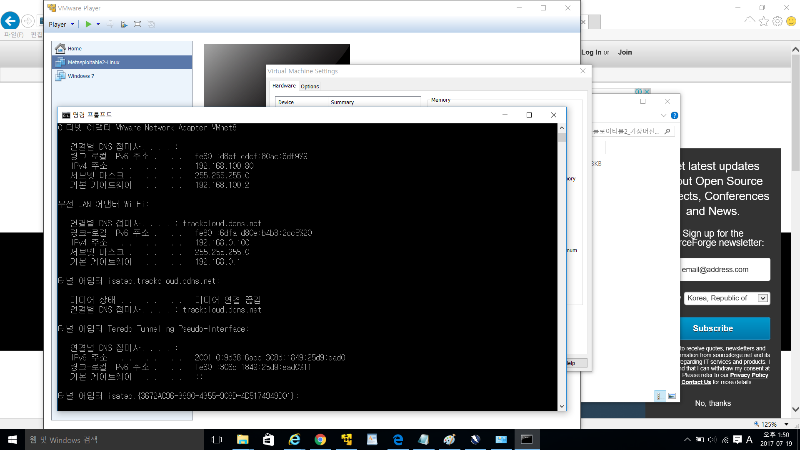Open File Explorer from the taskbar
The image size is (800, 450).
(242, 439)
